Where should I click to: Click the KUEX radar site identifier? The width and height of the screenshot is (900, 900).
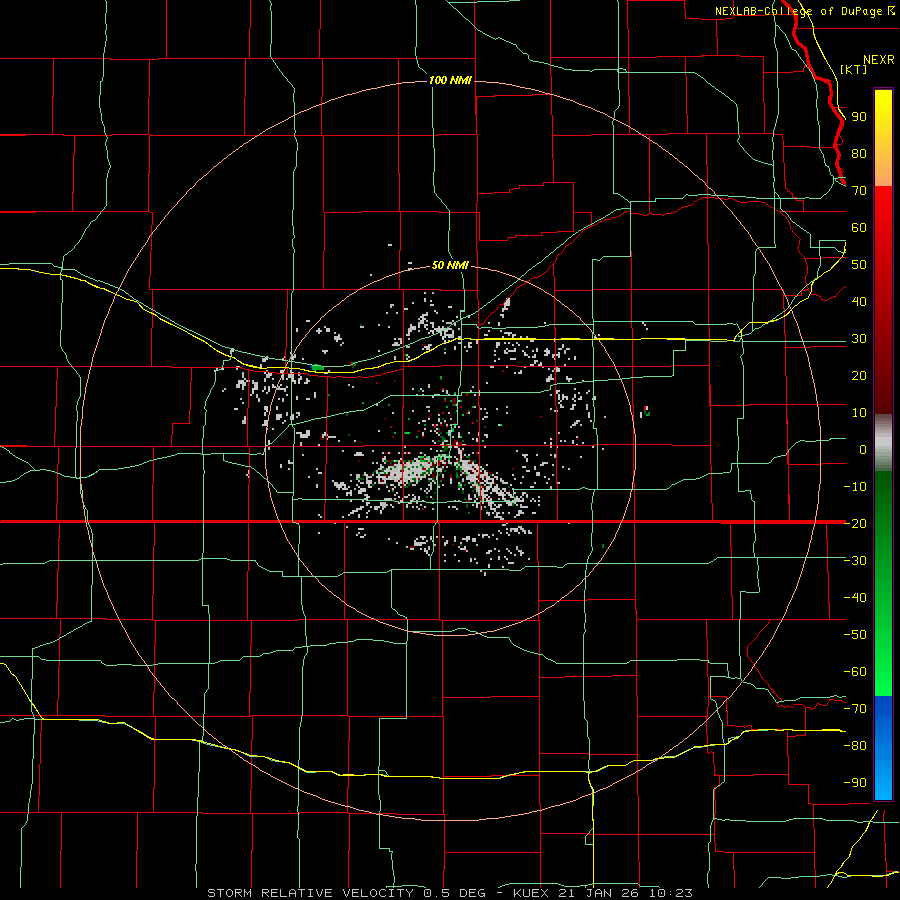tap(531, 893)
